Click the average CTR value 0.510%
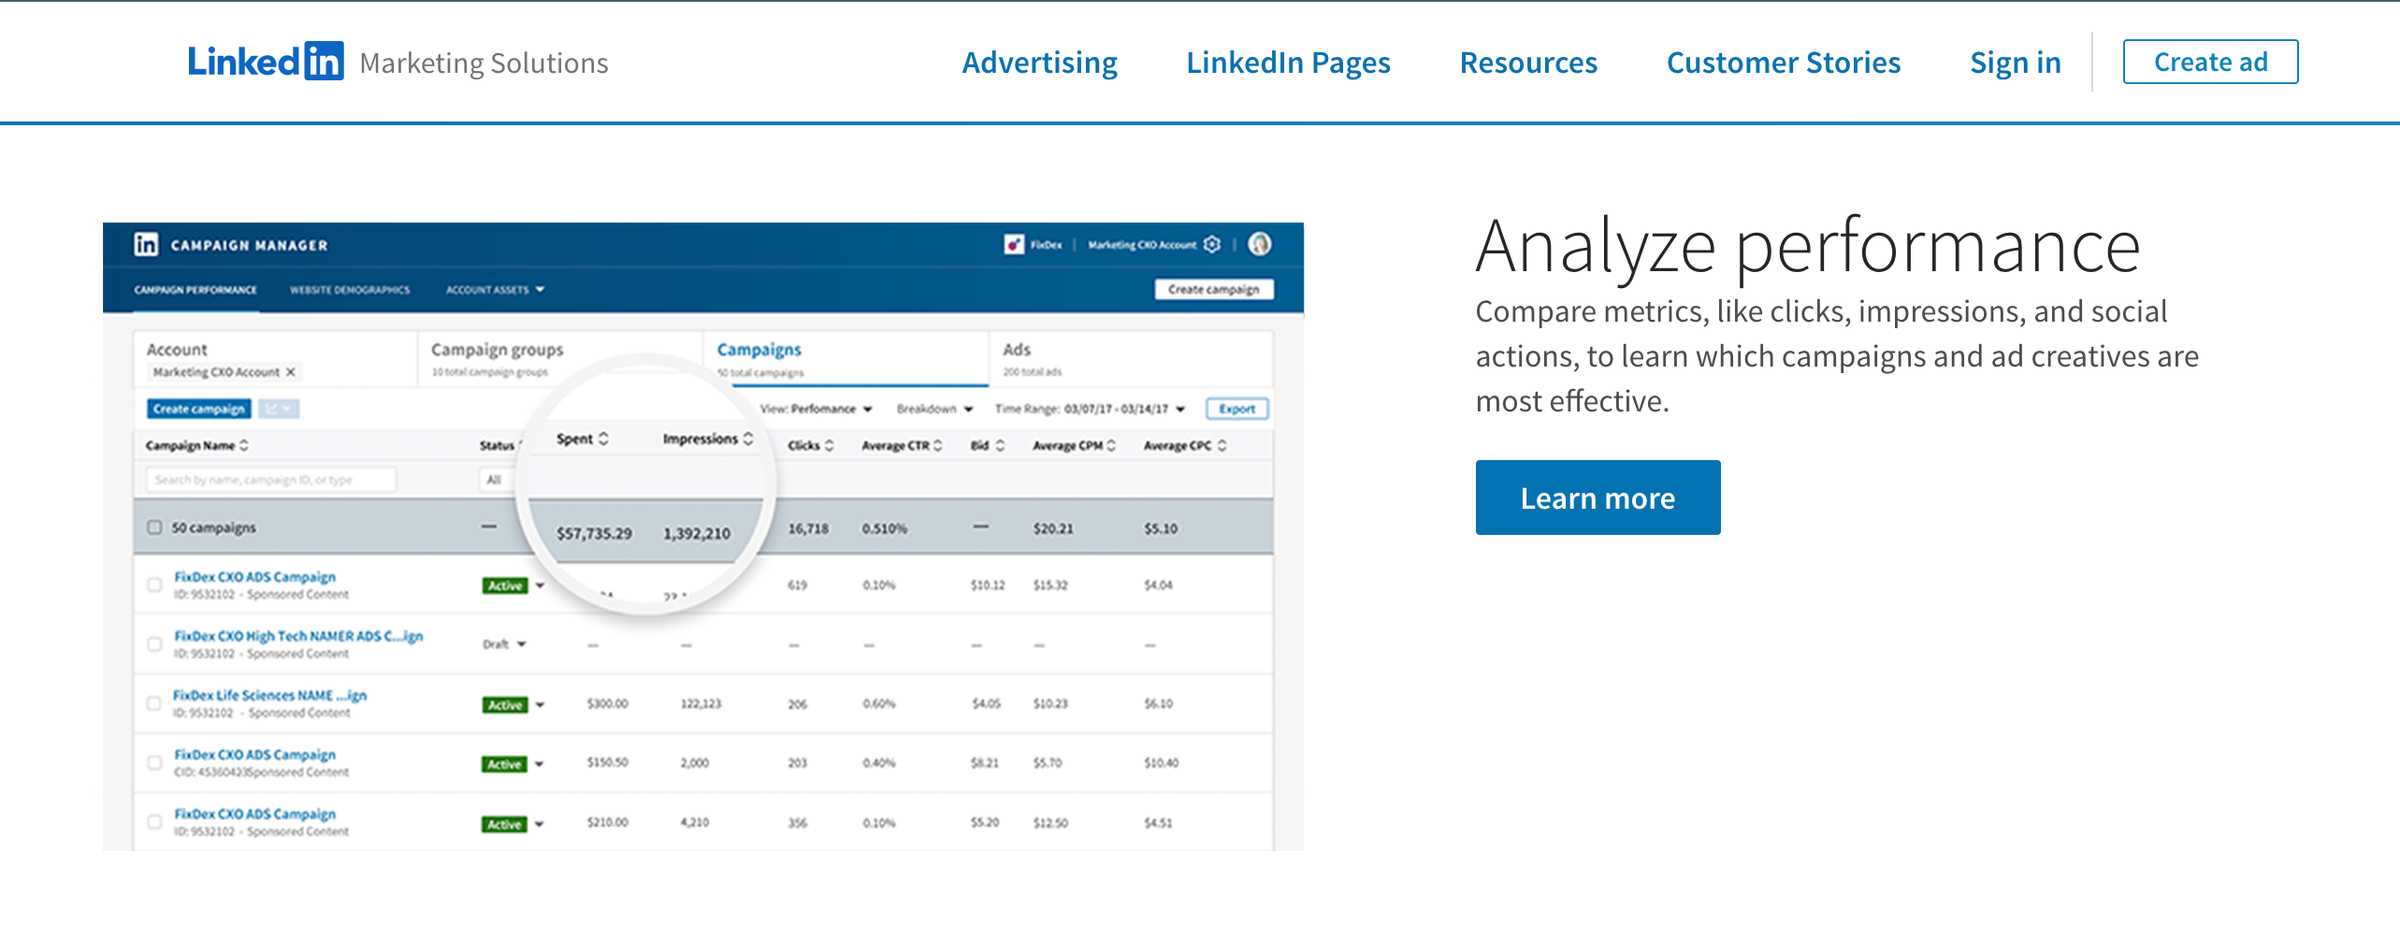2400x937 pixels. click(x=884, y=528)
